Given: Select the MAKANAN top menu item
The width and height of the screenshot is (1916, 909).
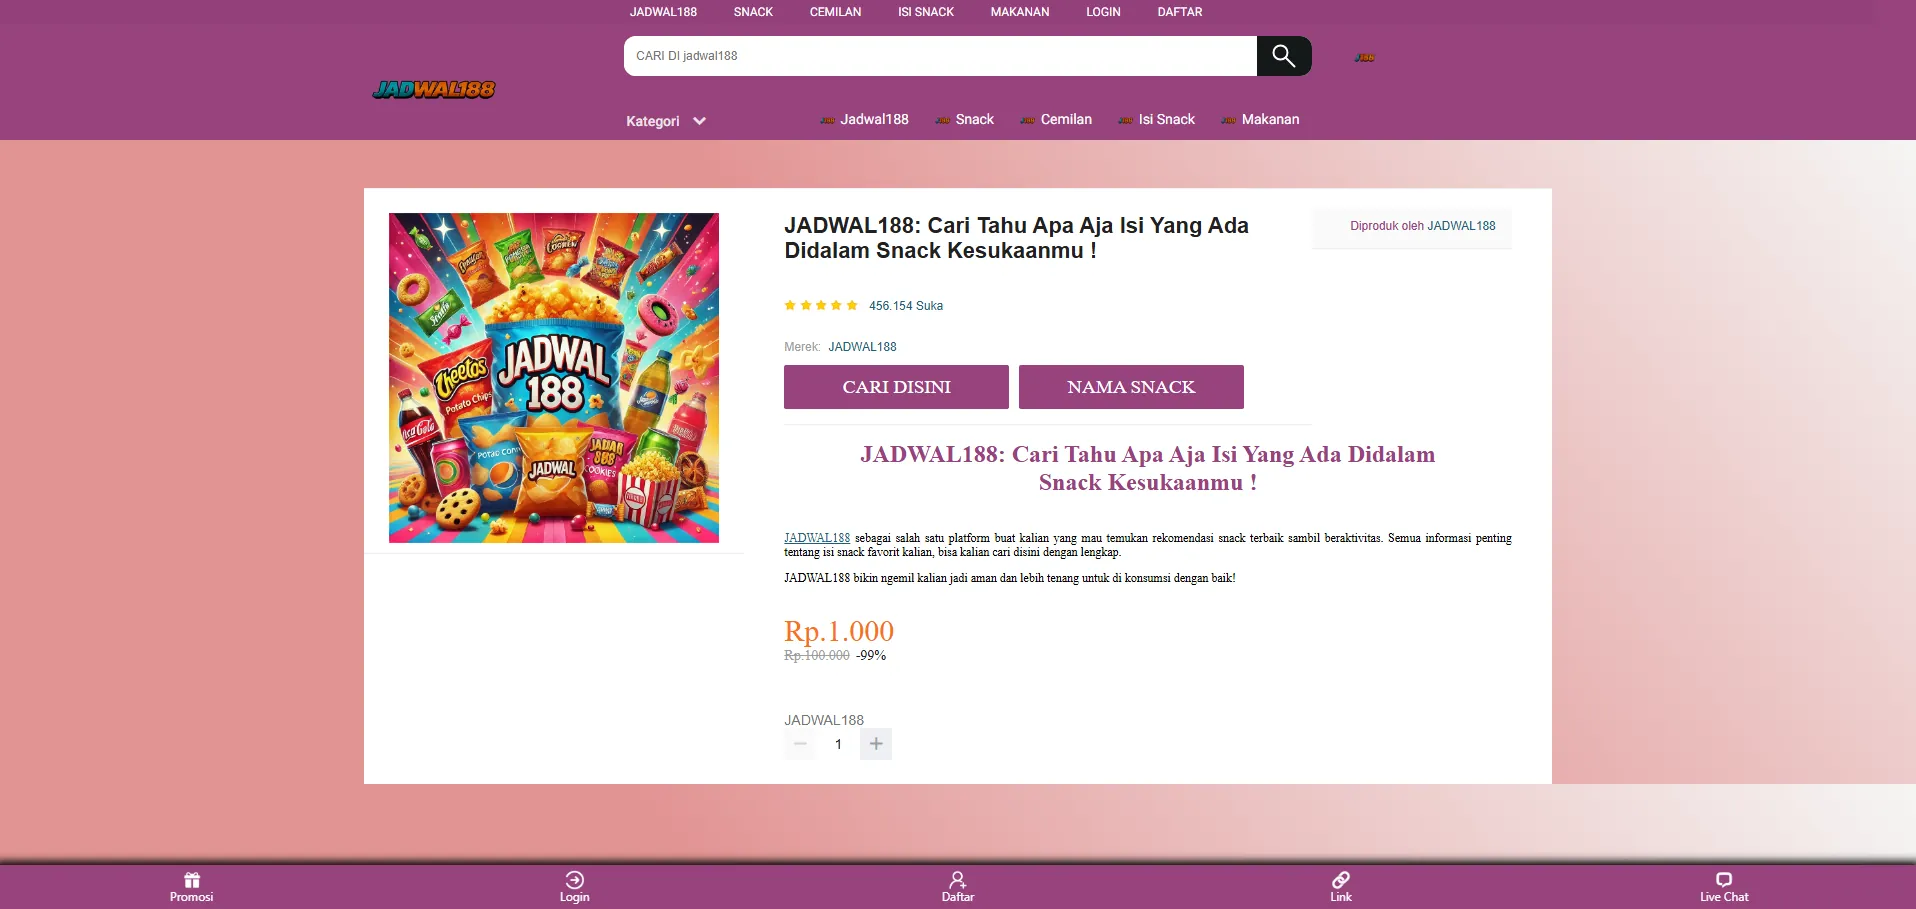Looking at the screenshot, I should [1019, 12].
